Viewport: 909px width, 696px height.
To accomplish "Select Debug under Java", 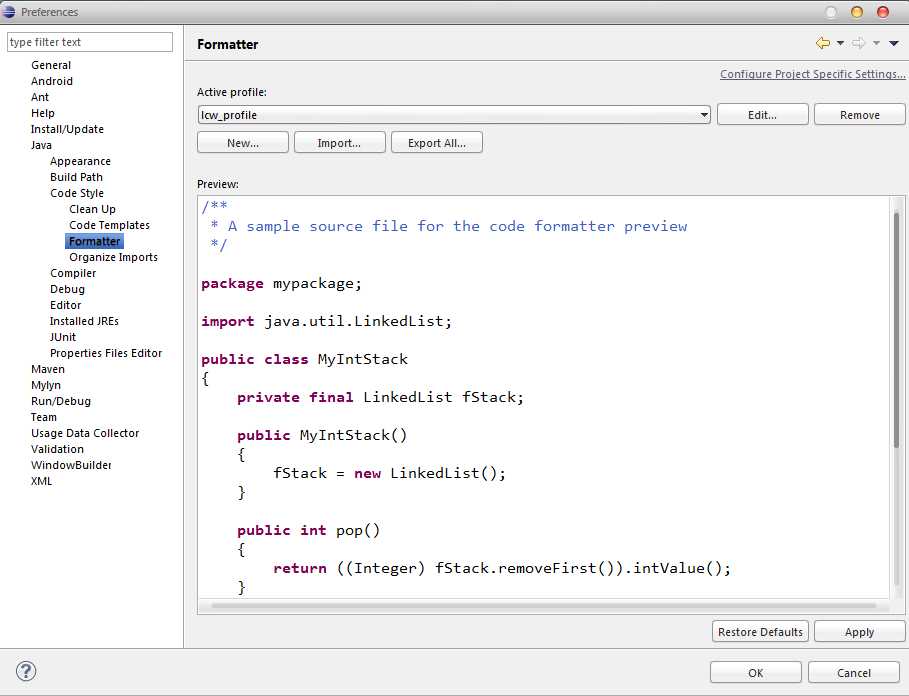I will 67,289.
